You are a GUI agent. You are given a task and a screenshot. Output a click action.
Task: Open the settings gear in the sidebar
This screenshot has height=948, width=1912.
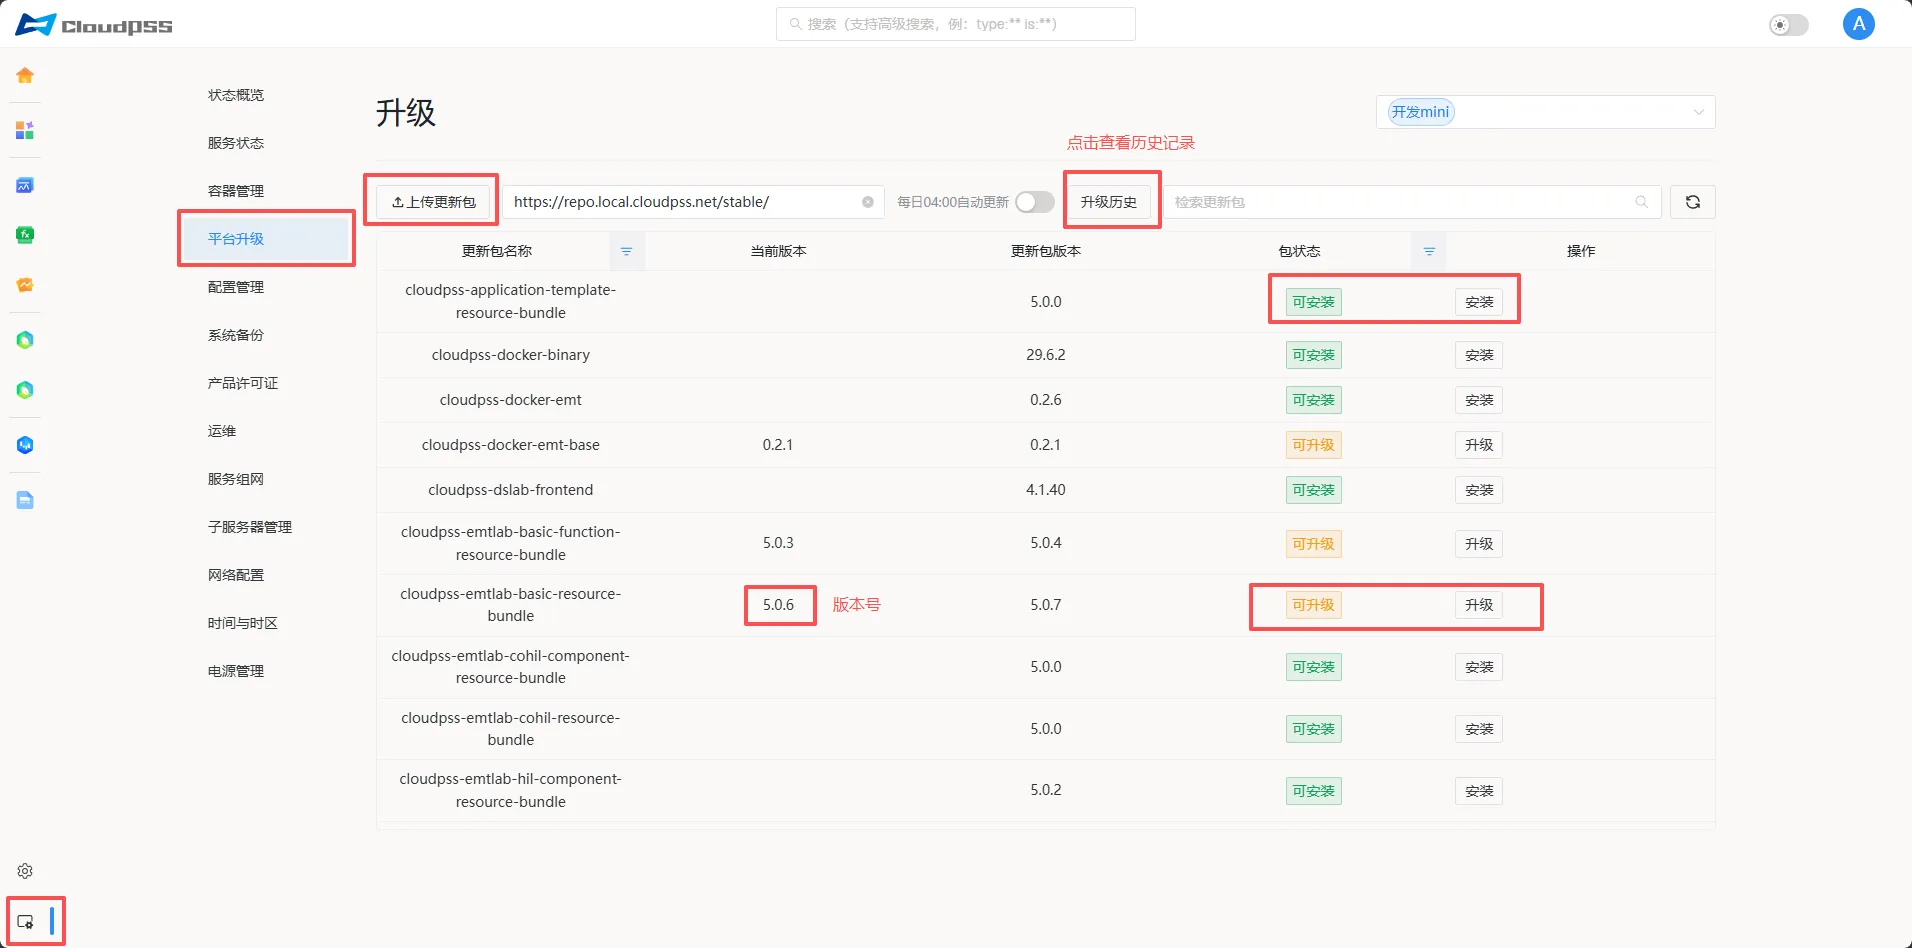[x=25, y=871]
